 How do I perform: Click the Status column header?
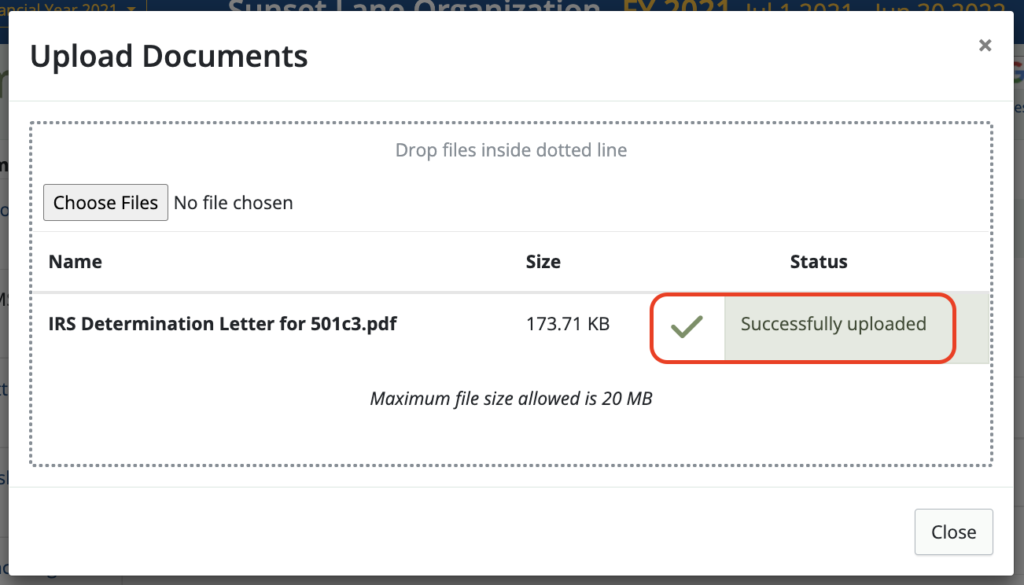pyautogui.click(x=818, y=261)
